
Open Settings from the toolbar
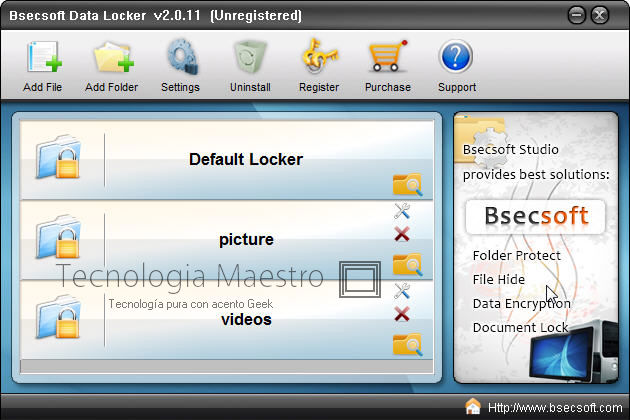(182, 56)
